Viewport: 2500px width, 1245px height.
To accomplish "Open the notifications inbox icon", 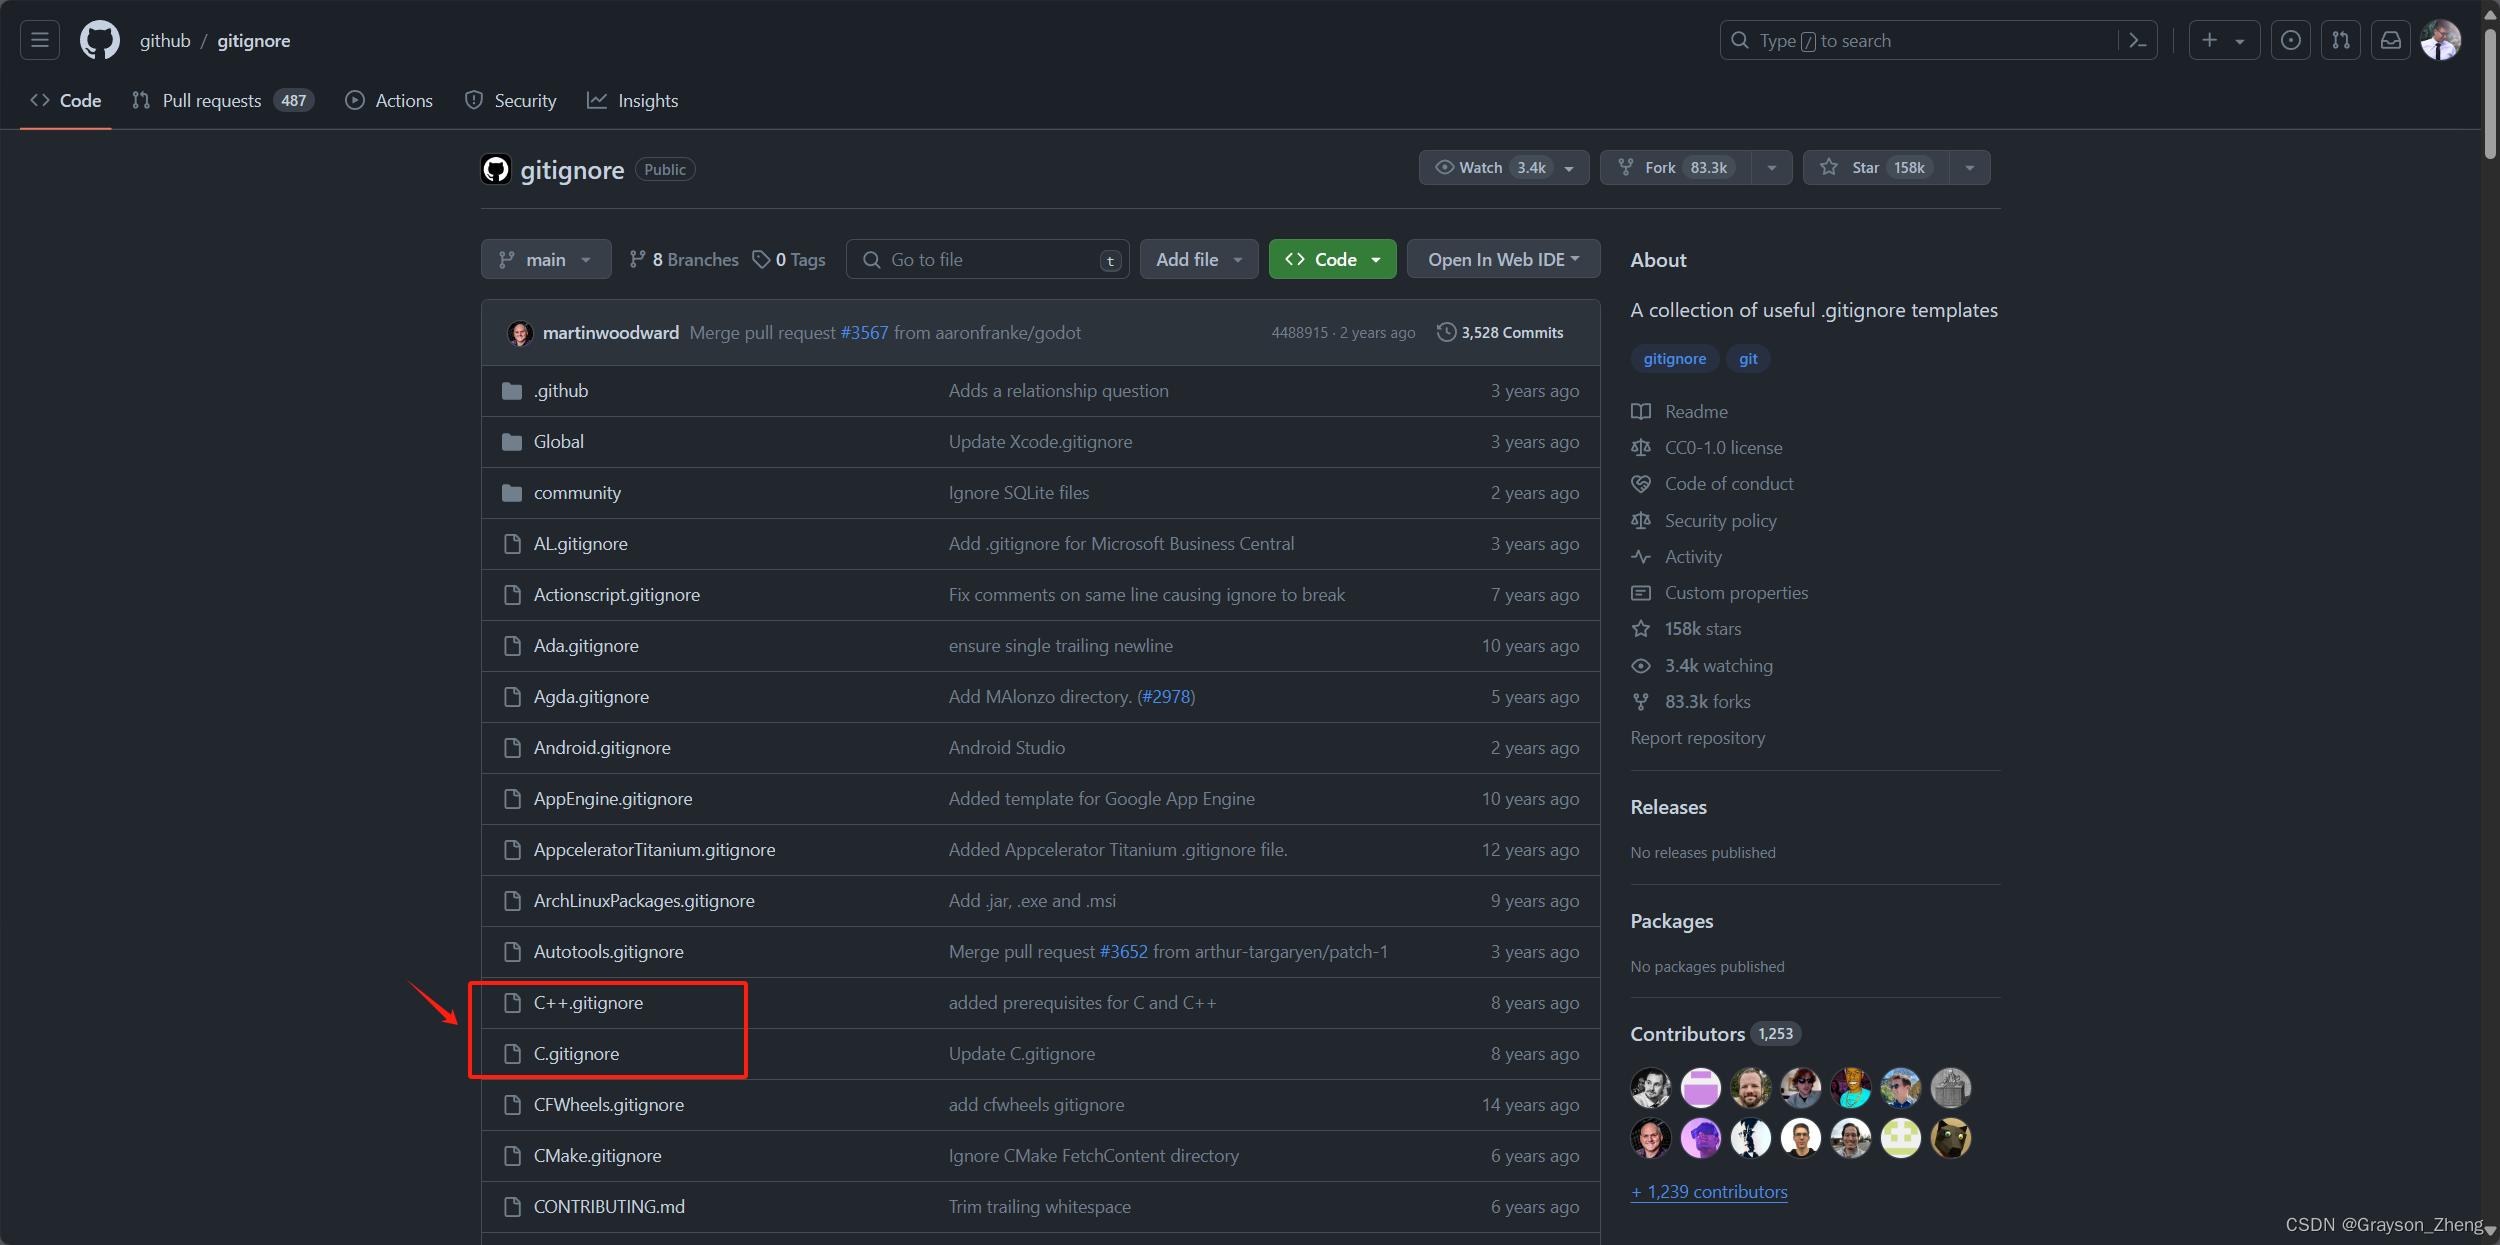I will pos(2391,40).
